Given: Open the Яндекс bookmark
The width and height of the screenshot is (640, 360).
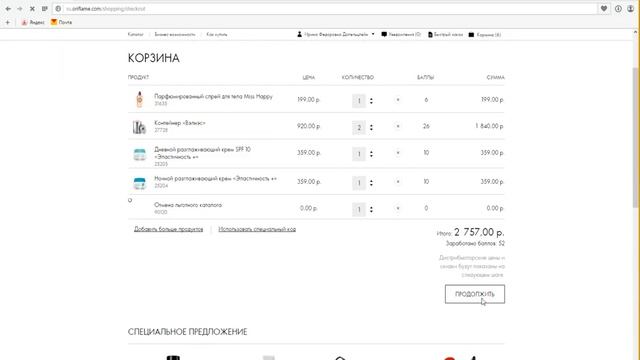Looking at the screenshot, I should click(33, 22).
